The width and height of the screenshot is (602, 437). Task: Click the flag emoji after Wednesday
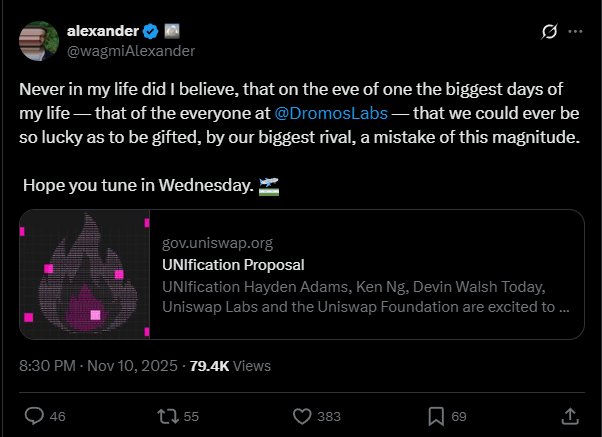[268, 185]
